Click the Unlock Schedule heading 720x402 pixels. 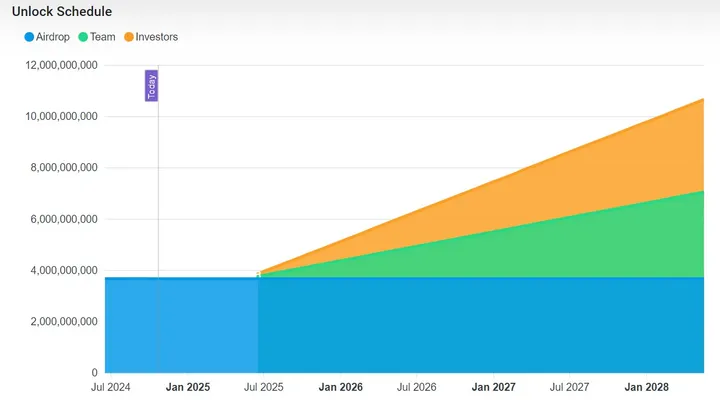(62, 12)
